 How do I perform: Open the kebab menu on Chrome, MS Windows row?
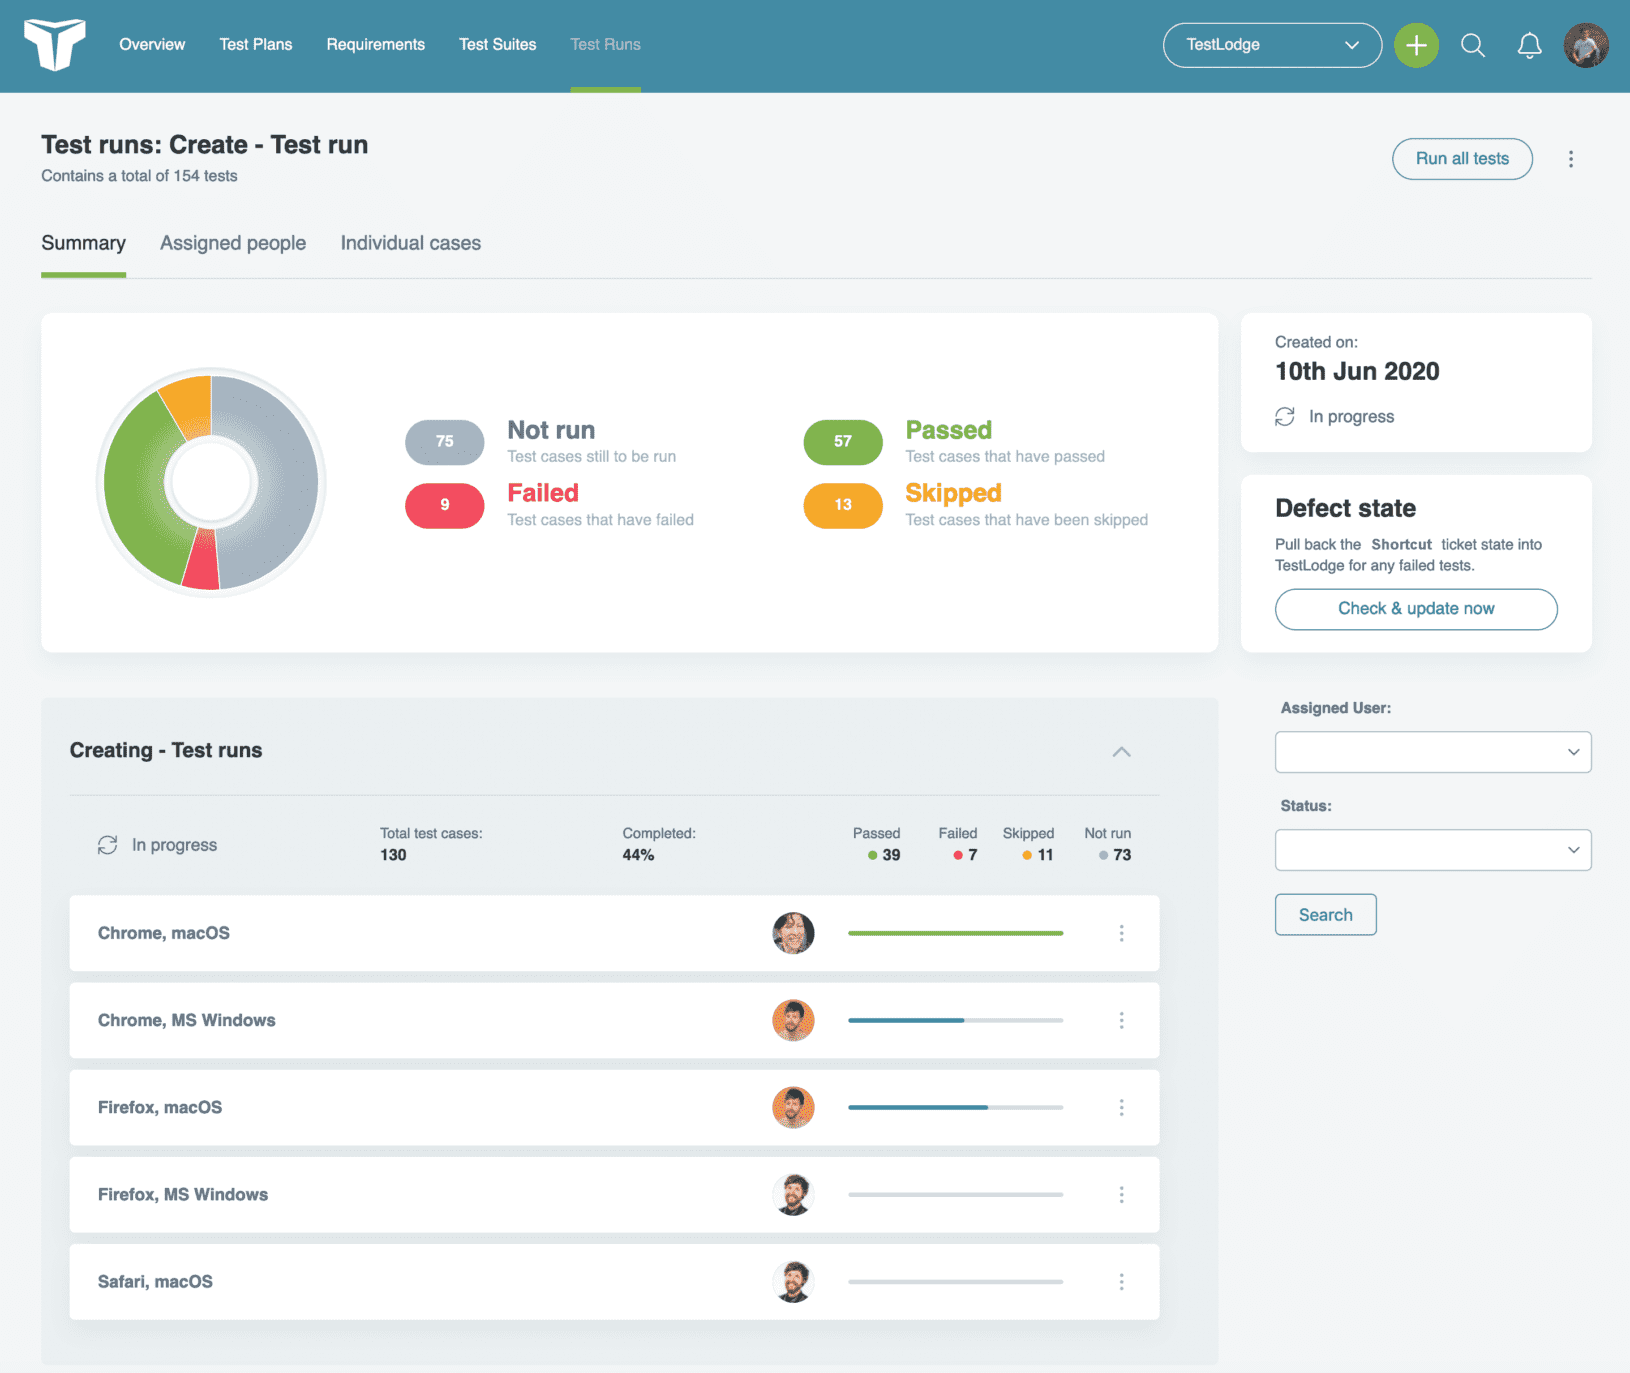click(x=1122, y=1020)
